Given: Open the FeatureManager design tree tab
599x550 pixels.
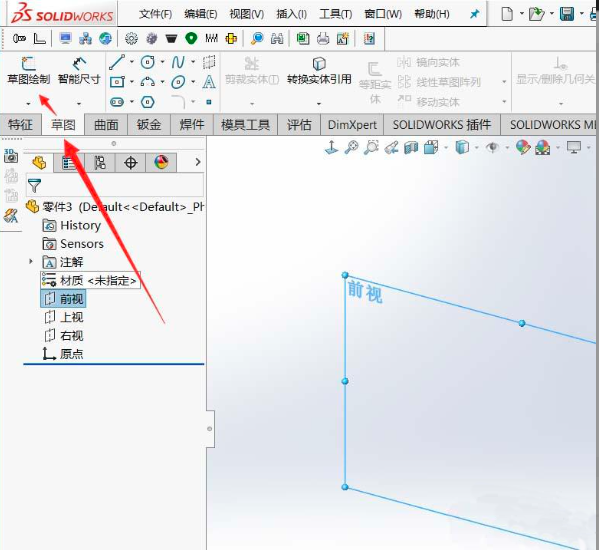Looking at the screenshot, I should pos(39,163).
